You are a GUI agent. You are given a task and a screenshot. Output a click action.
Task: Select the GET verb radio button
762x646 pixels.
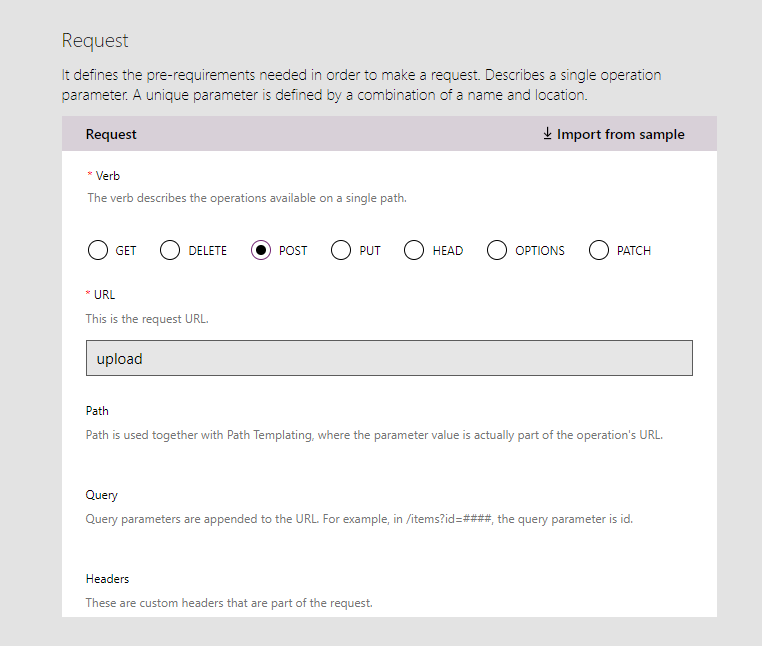click(x=98, y=250)
